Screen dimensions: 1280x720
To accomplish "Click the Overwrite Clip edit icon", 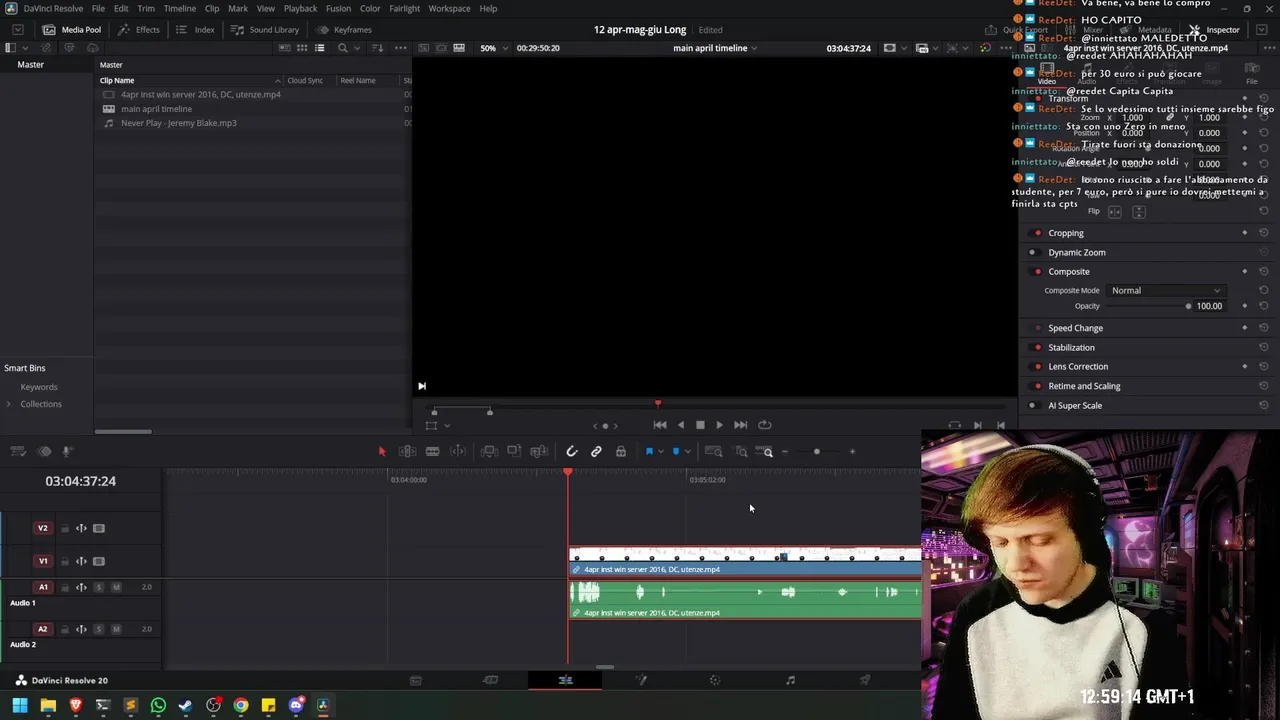I will [514, 452].
